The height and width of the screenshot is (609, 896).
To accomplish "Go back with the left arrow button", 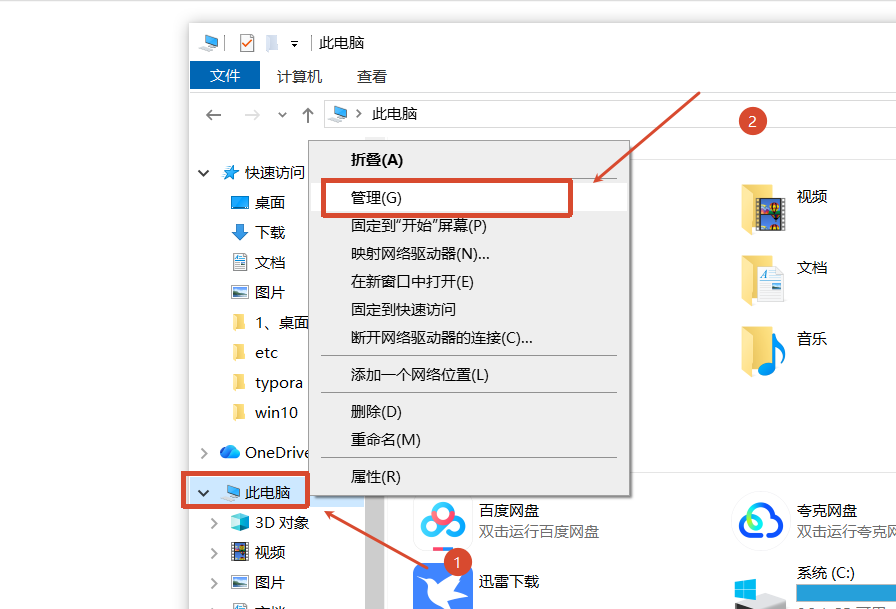I will (214, 115).
